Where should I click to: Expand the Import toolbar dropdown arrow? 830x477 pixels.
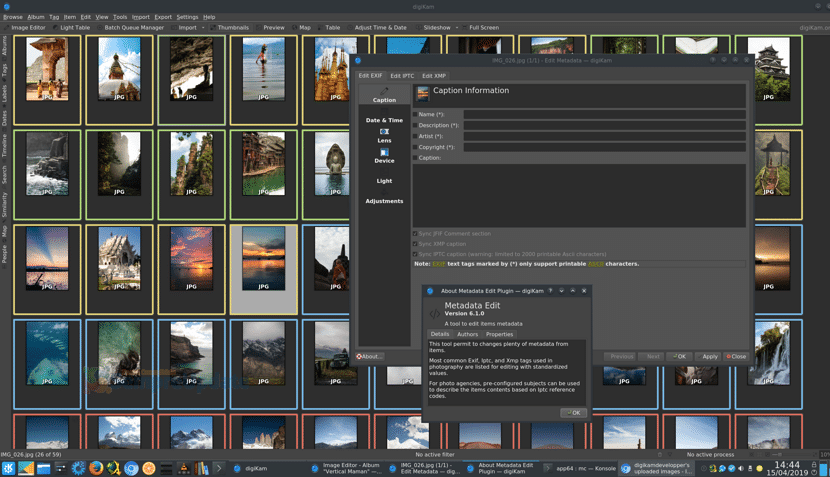point(203,28)
